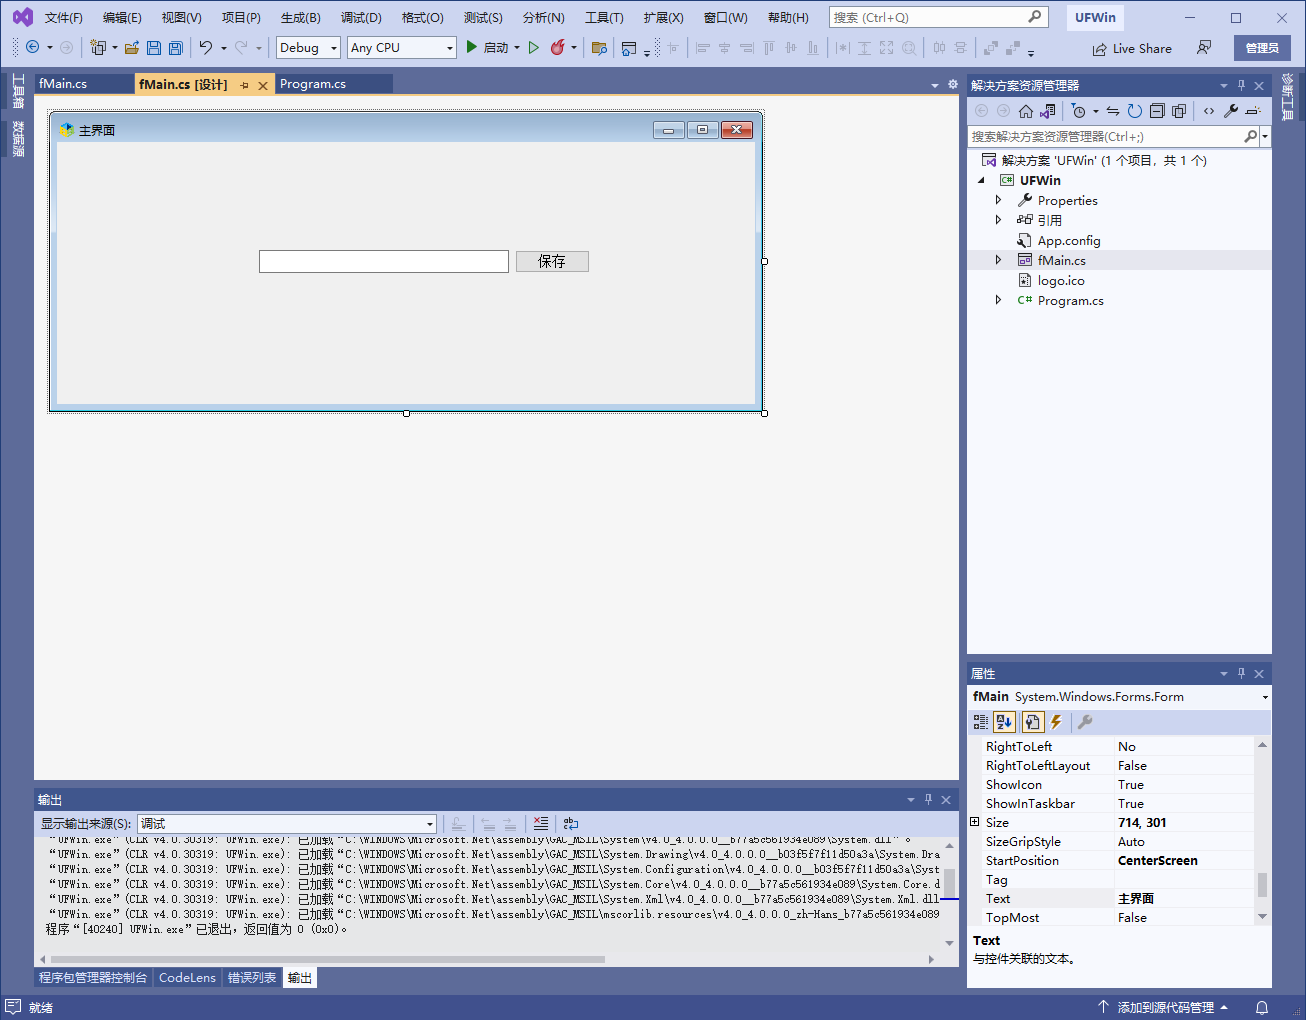The image size is (1306, 1020).
Task: Save the current file with the single-disk icon
Action: point(154,47)
